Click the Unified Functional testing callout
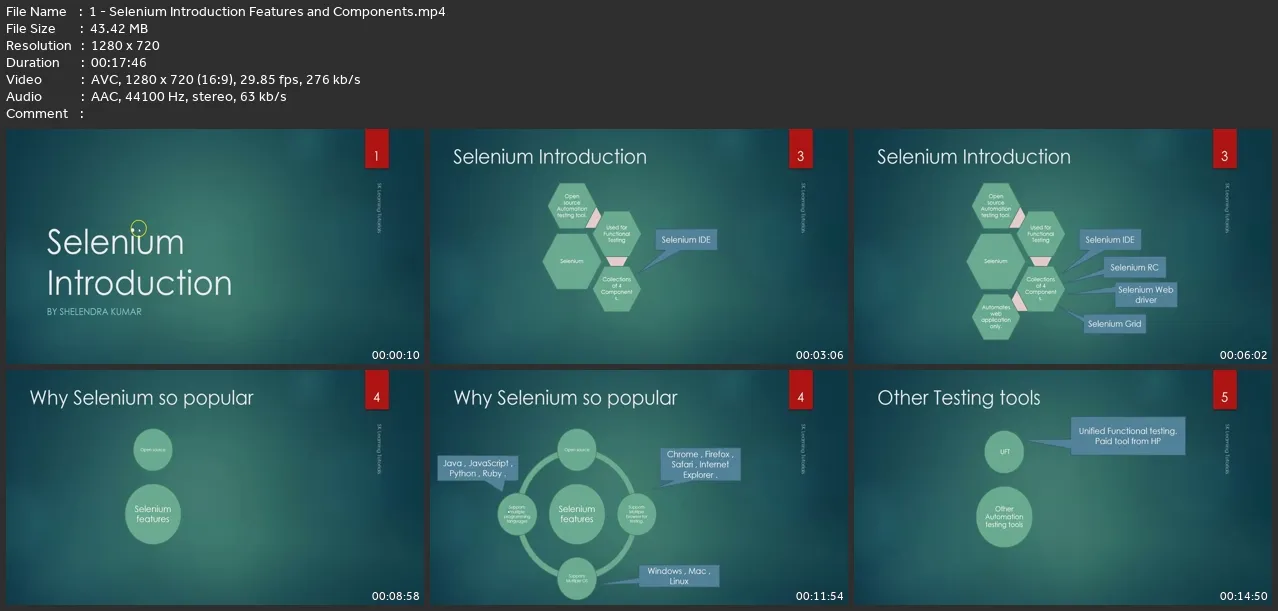 [1127, 436]
